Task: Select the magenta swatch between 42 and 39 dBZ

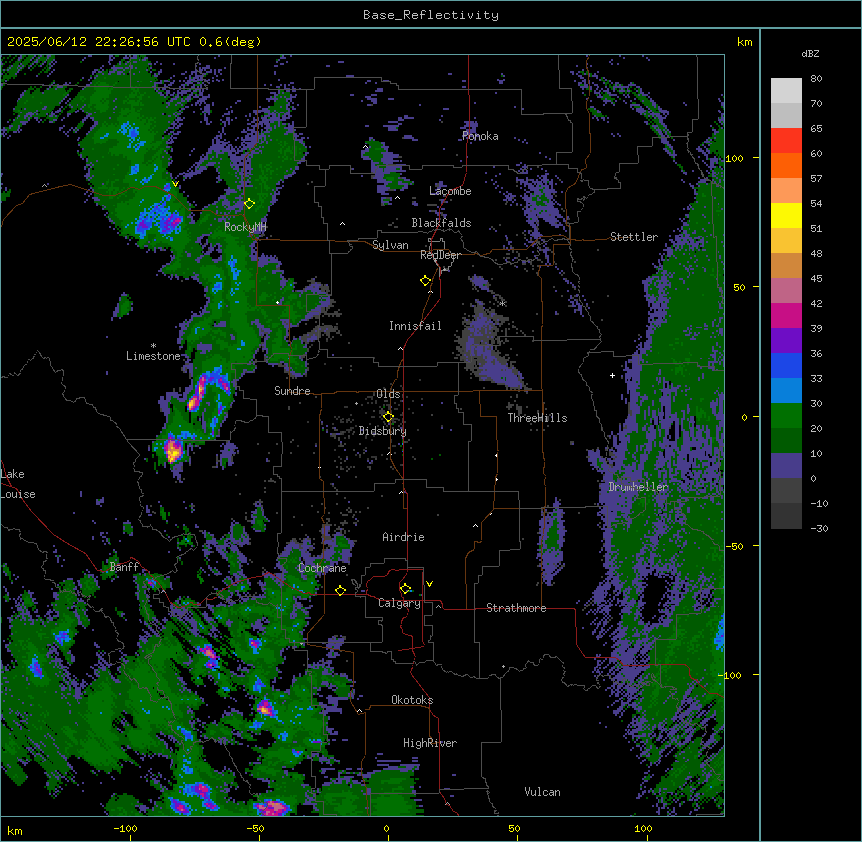Action: point(786,315)
